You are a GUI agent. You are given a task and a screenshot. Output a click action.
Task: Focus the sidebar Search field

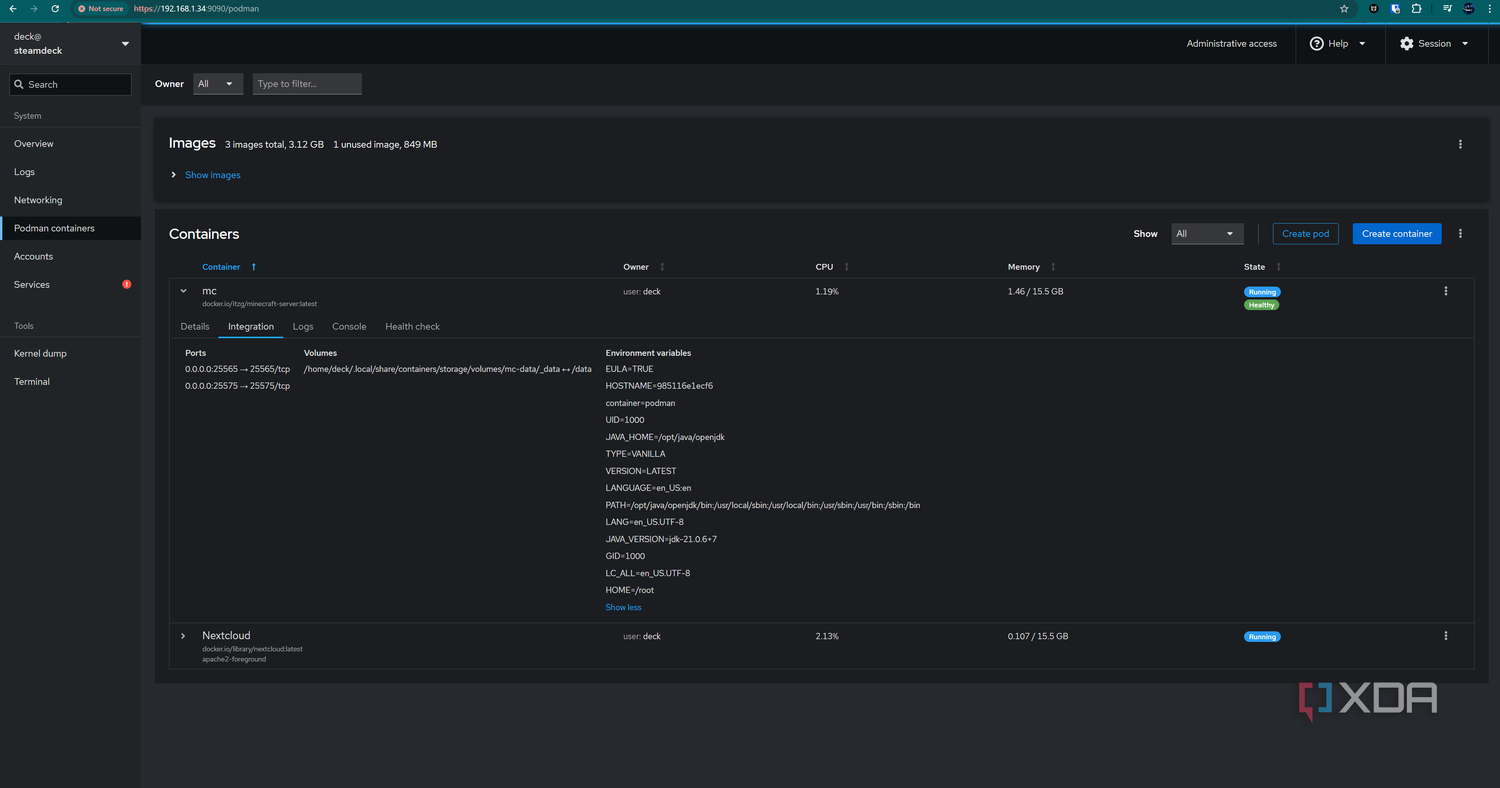[70, 85]
